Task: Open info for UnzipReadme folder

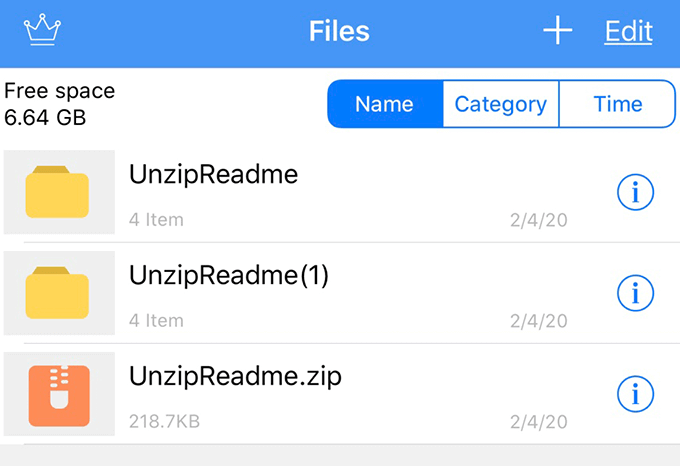Action: point(635,193)
